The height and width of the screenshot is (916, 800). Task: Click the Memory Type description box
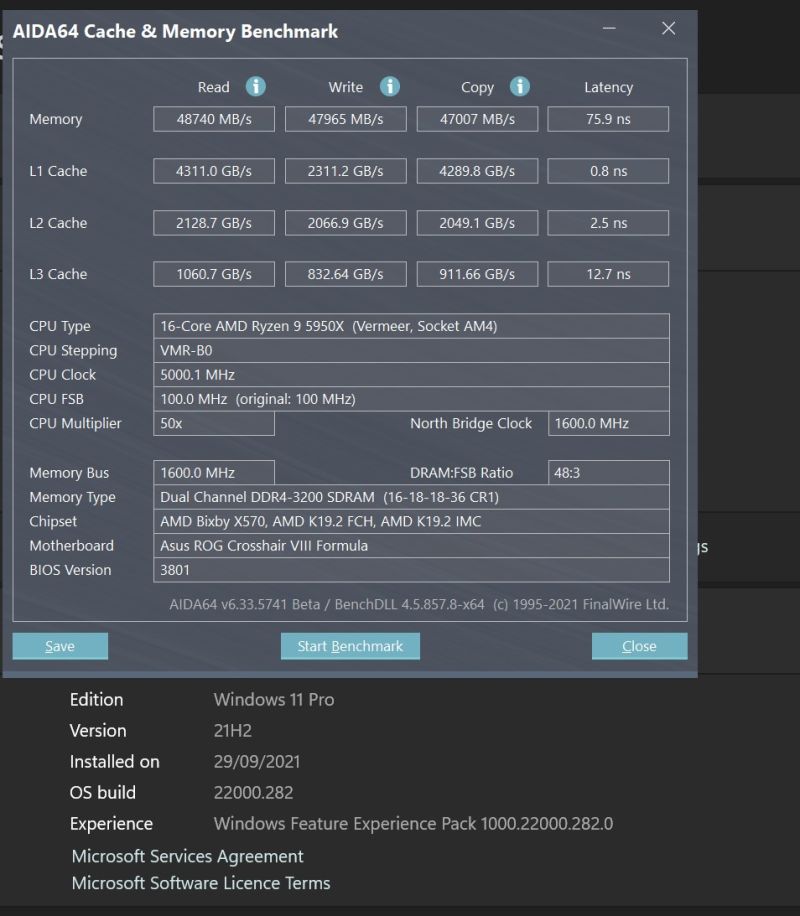tap(412, 497)
